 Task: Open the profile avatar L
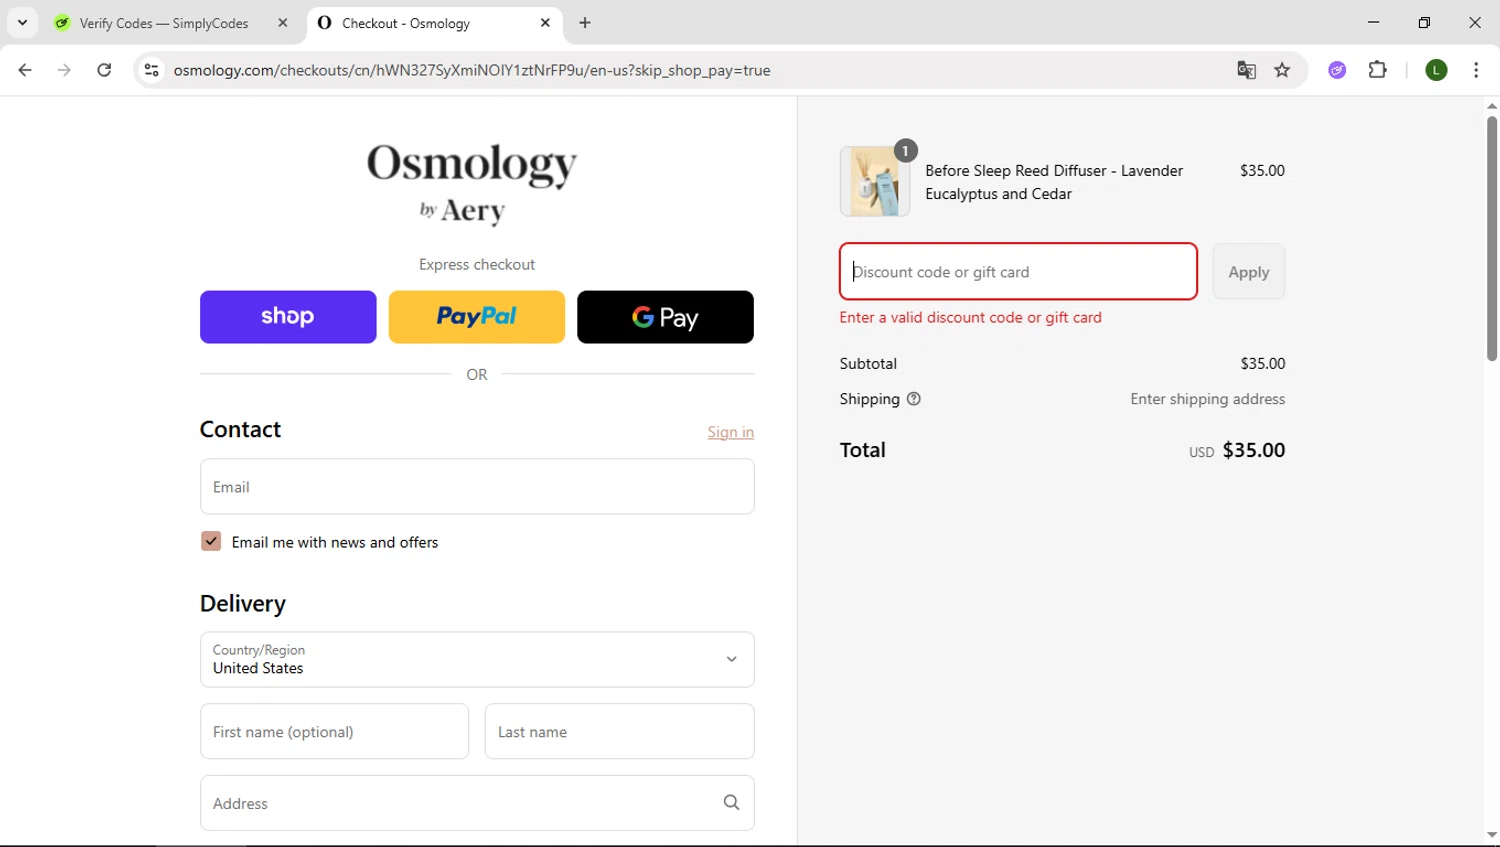click(x=1436, y=70)
